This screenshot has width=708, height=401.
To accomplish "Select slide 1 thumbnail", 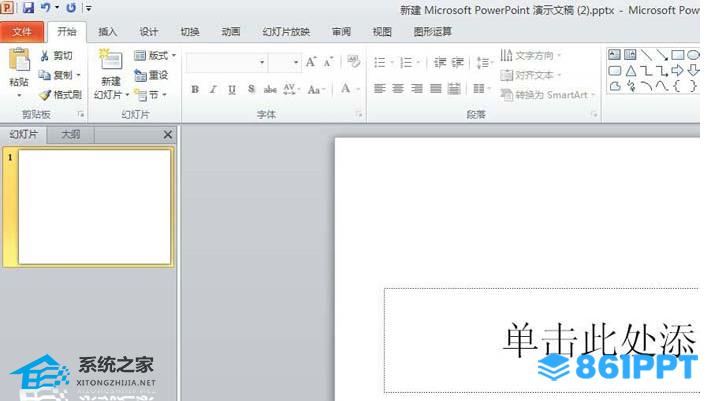I will tap(94, 207).
